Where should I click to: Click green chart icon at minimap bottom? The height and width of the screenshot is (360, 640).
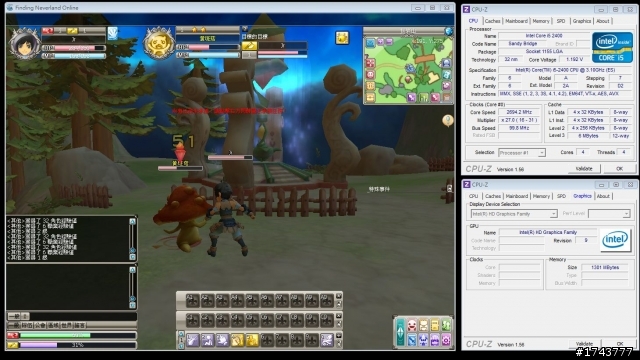pos(423,98)
